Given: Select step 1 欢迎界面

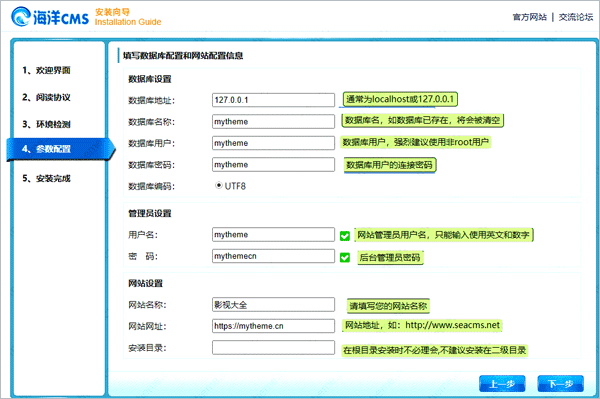Looking at the screenshot, I should pos(46,70).
